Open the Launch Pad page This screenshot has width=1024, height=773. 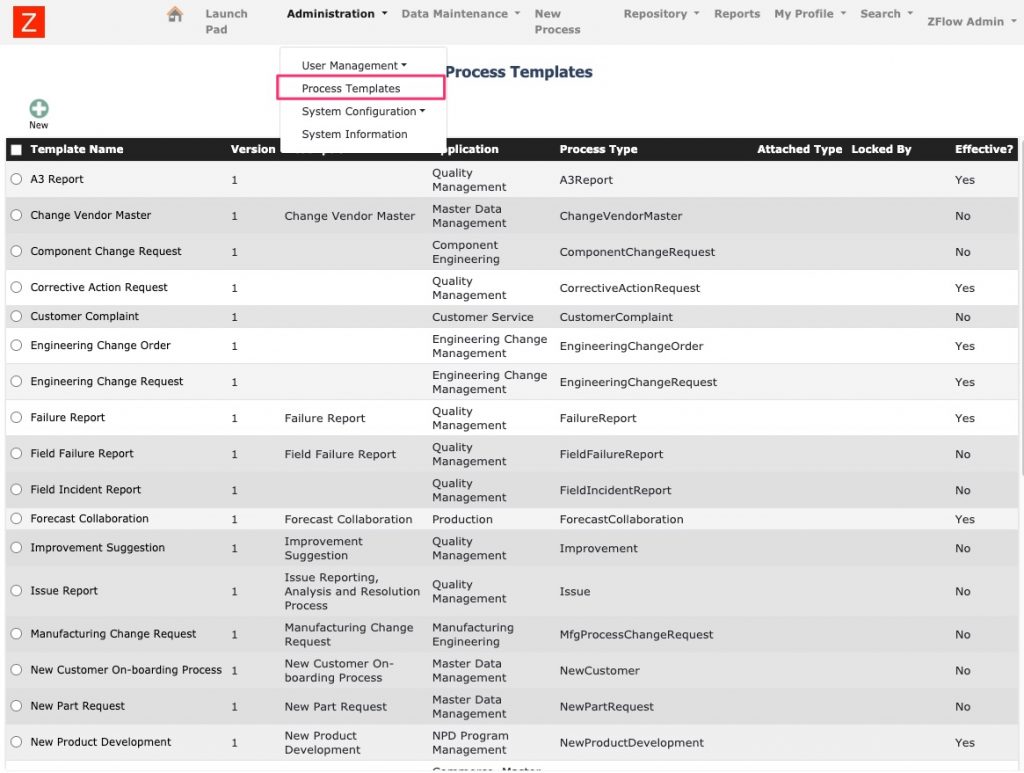(x=227, y=22)
